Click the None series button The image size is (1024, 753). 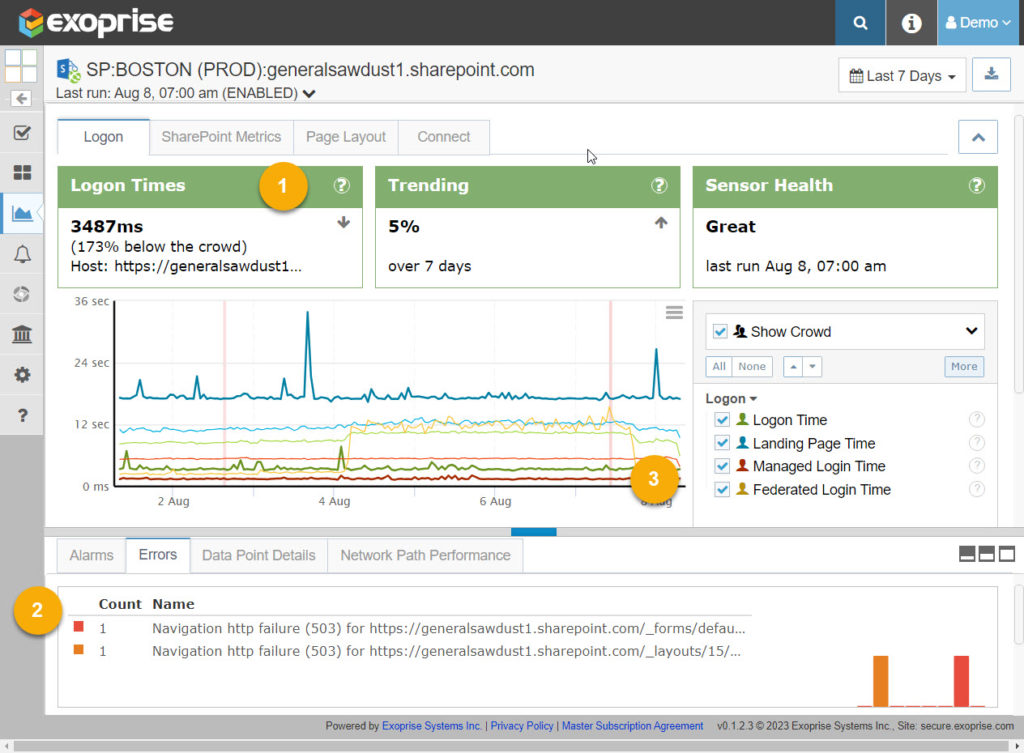tap(752, 367)
